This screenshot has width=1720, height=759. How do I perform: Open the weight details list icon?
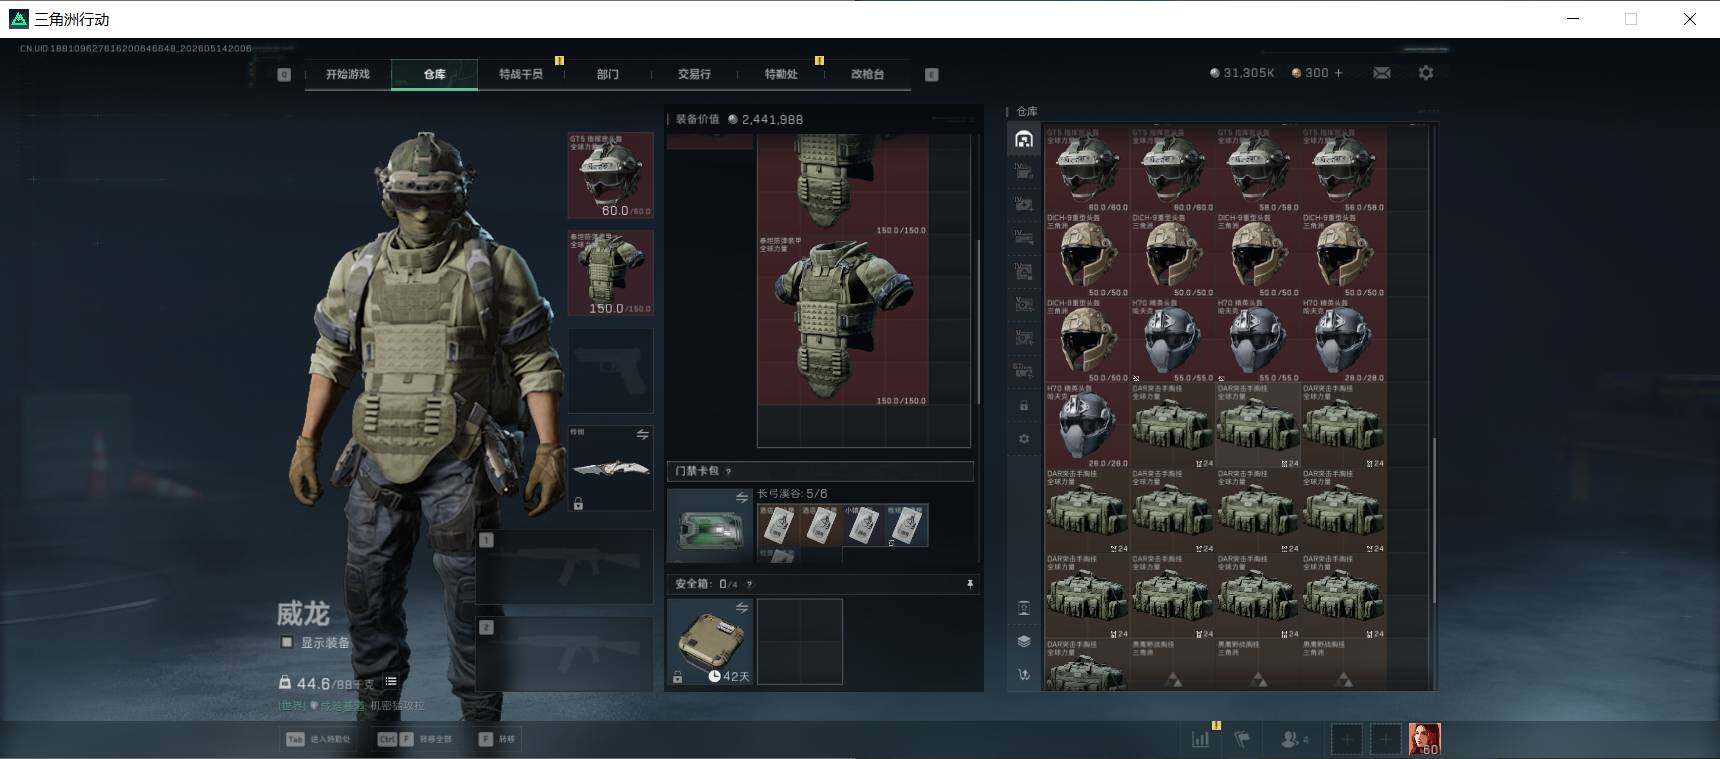[x=391, y=682]
